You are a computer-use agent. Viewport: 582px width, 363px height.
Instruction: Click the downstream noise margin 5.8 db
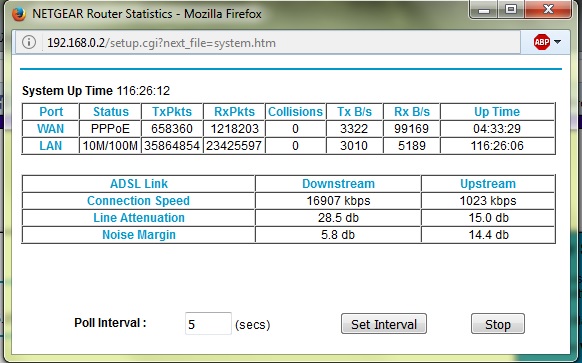(338, 235)
